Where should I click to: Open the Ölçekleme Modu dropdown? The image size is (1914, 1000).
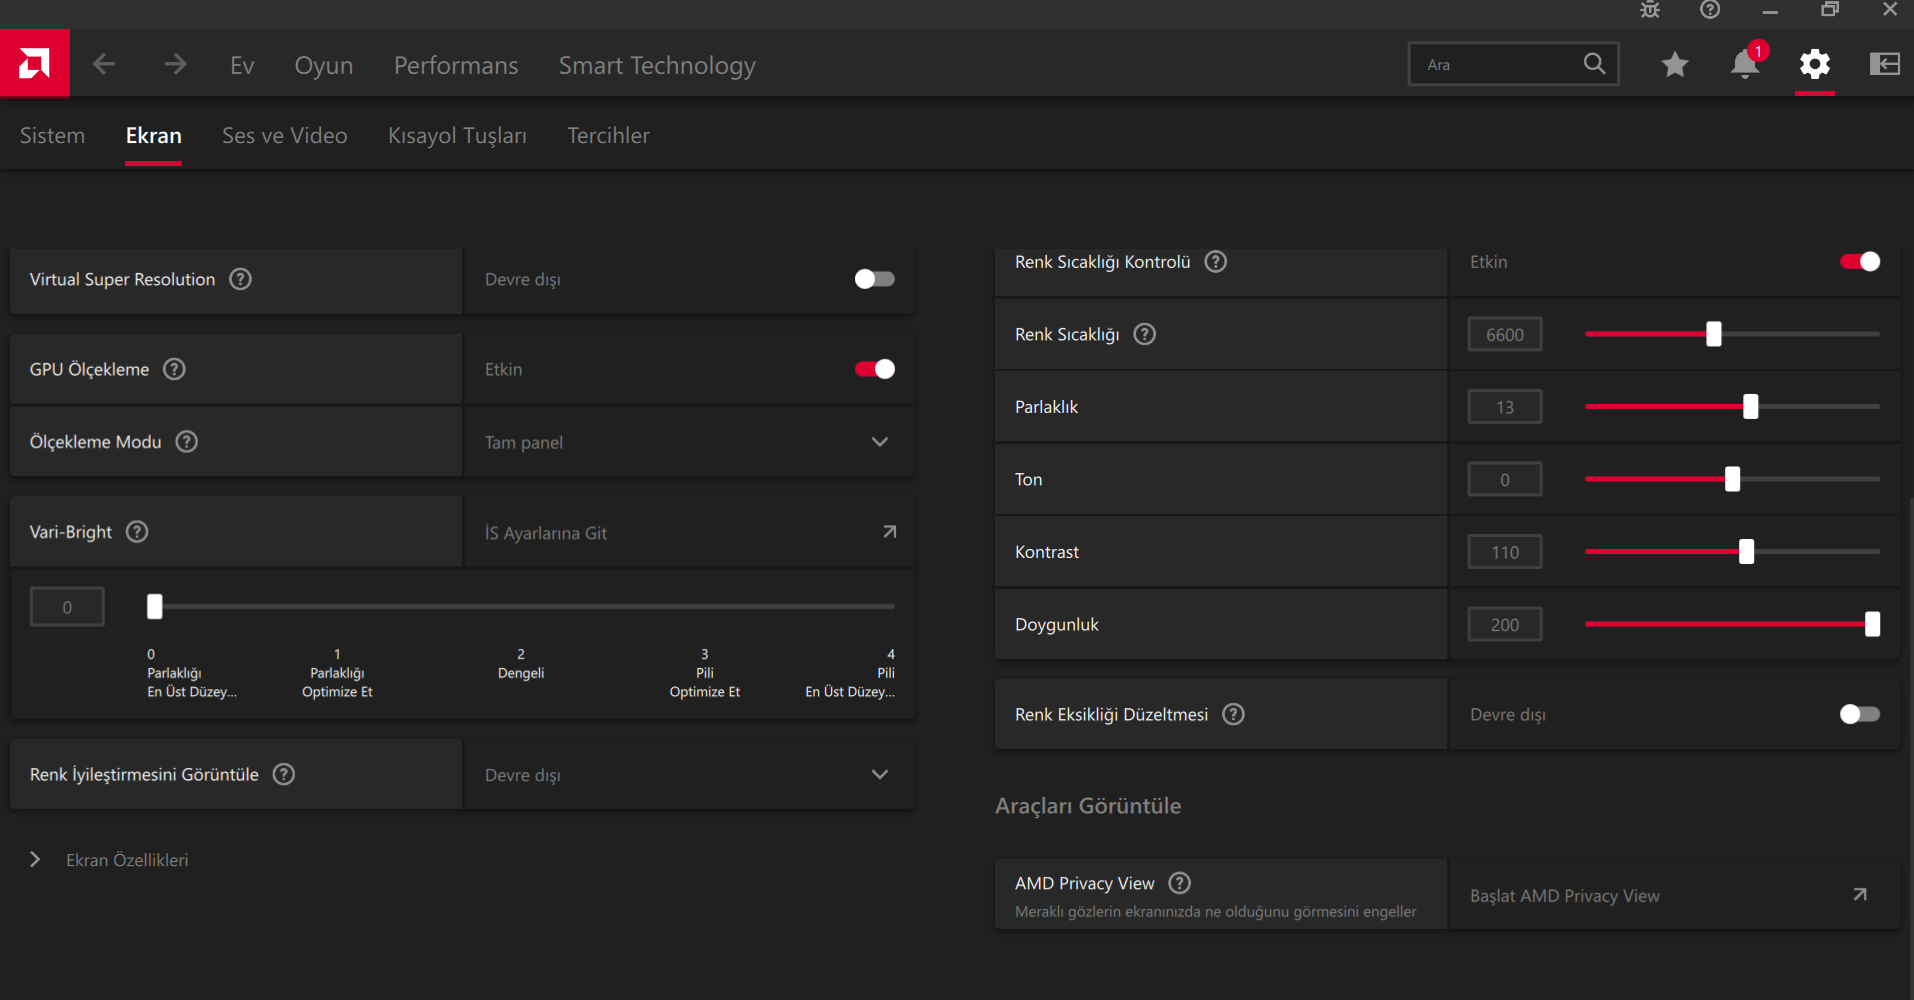click(689, 442)
